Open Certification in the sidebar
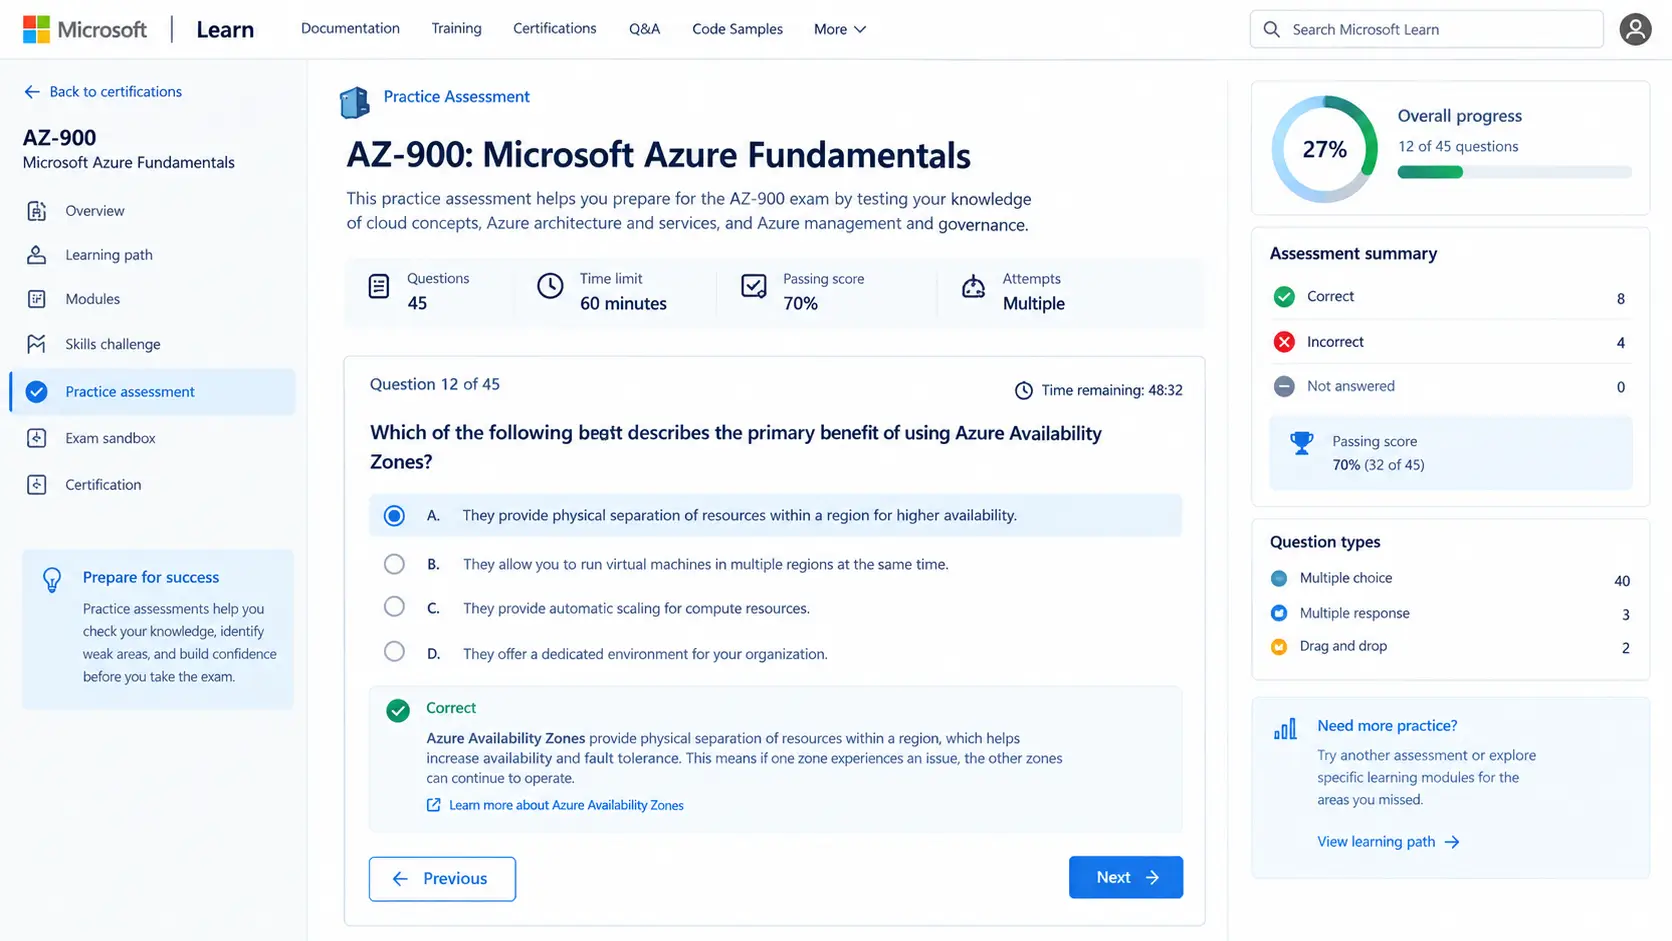This screenshot has height=941, width=1672. (103, 485)
